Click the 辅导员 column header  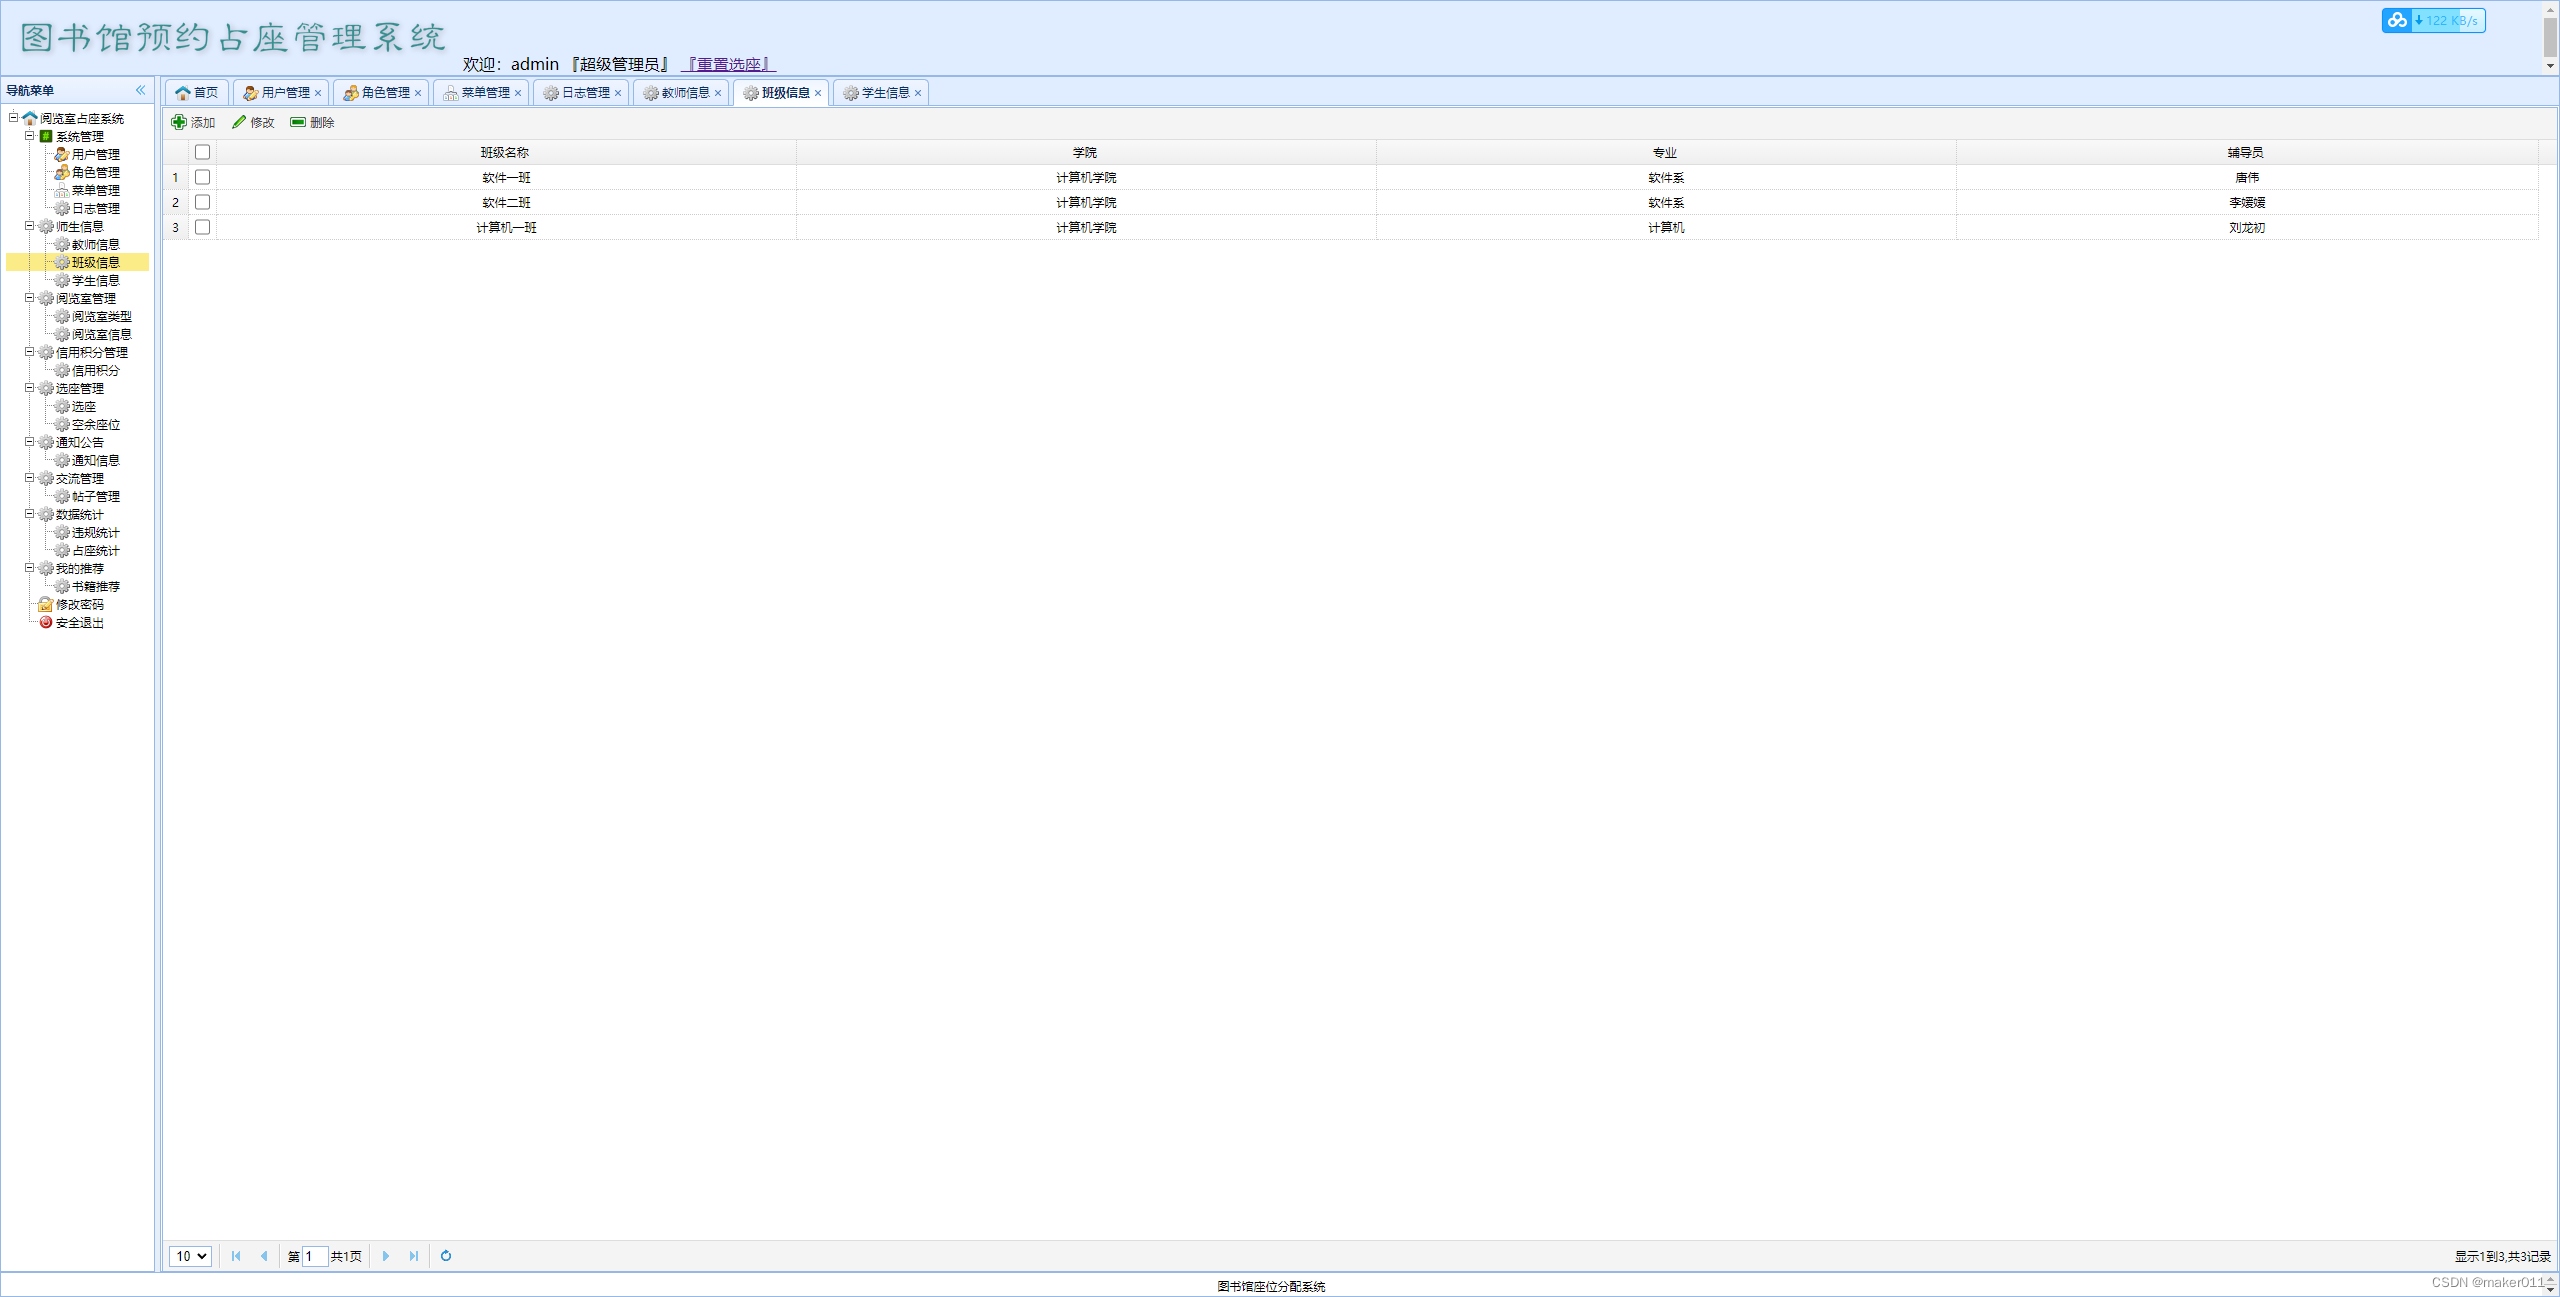(x=2246, y=152)
